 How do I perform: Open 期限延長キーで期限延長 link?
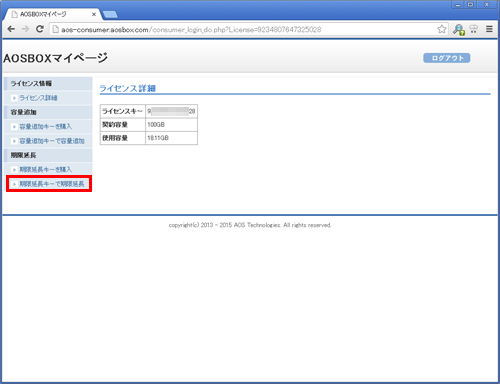[x=52, y=184]
